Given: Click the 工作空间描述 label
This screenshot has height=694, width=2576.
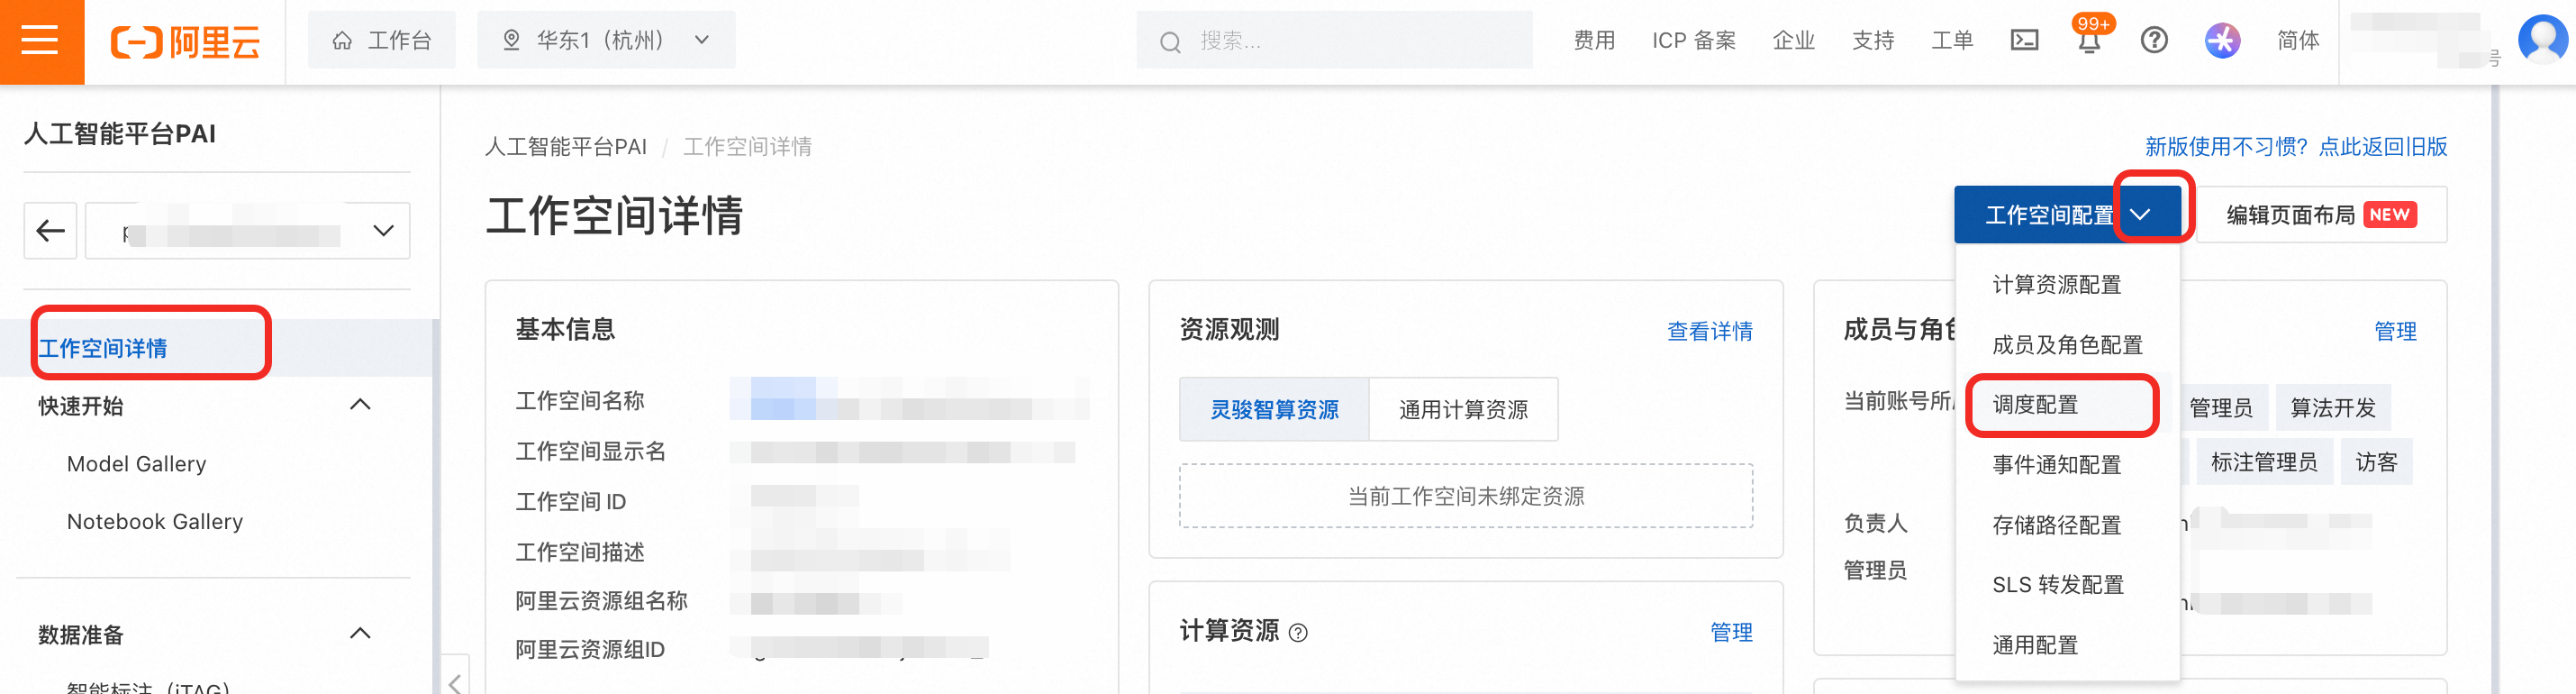Looking at the screenshot, I should click(579, 552).
